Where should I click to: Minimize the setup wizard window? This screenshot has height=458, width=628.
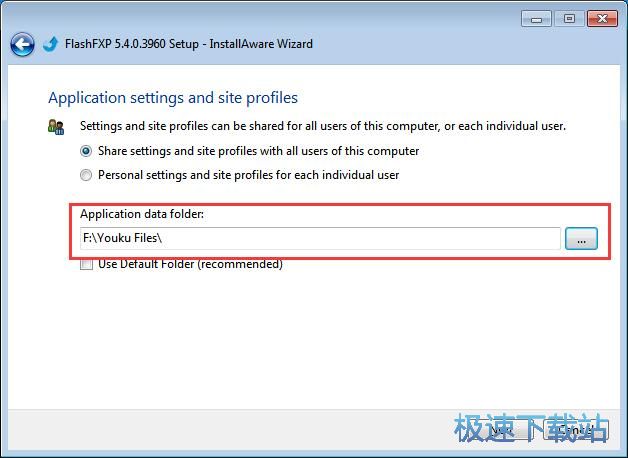coord(536,19)
